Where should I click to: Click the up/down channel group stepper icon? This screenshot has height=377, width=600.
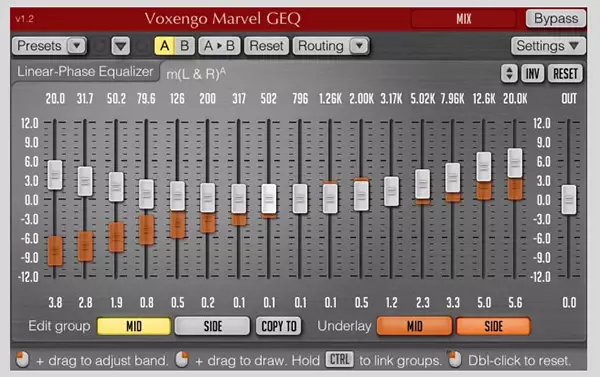(x=509, y=73)
